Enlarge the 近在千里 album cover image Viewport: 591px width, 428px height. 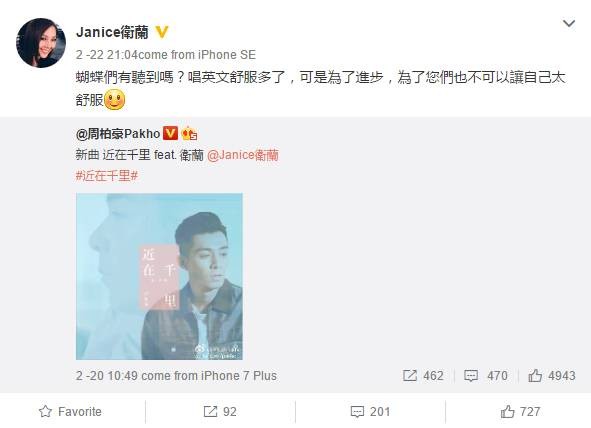[x=159, y=277]
